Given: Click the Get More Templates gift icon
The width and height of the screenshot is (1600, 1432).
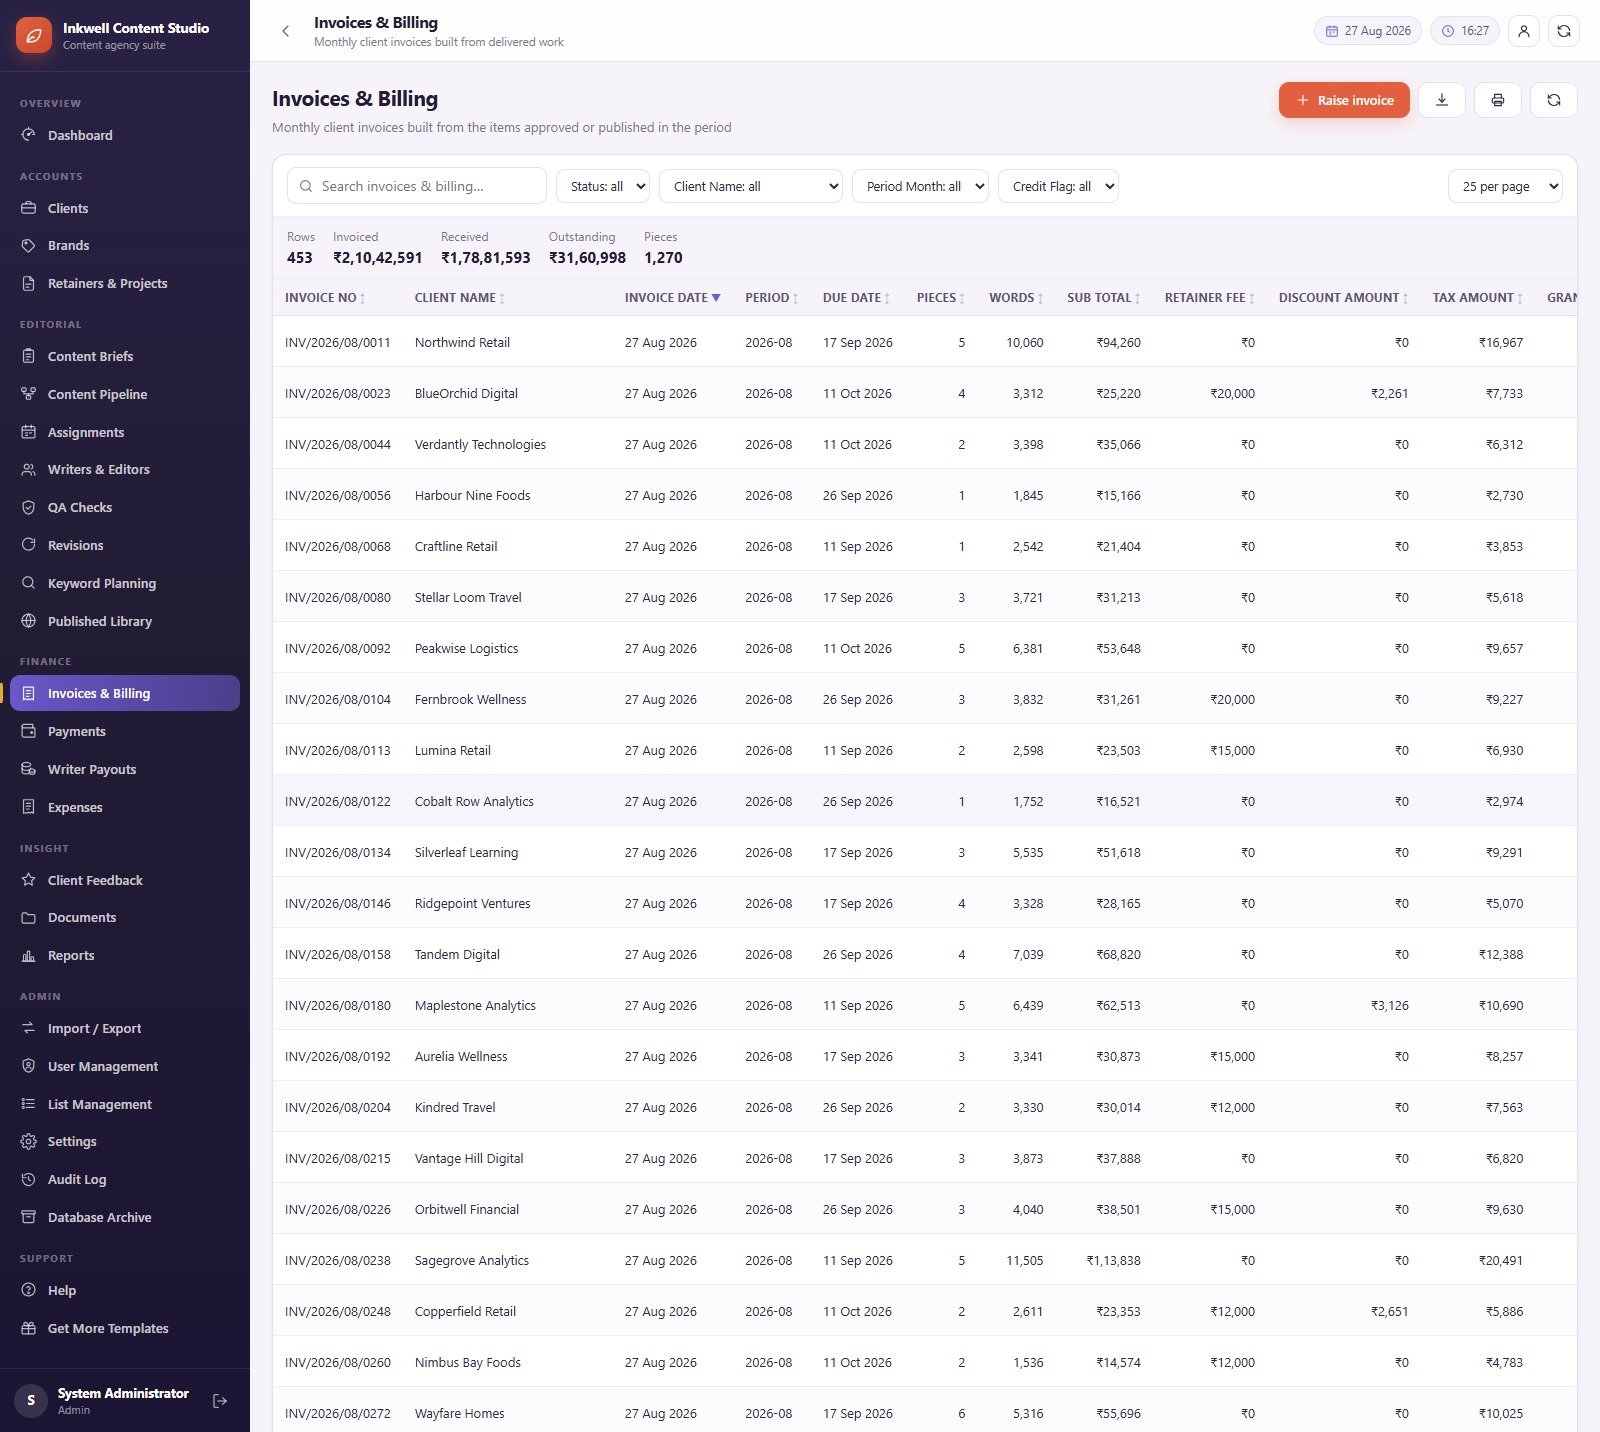Looking at the screenshot, I should 29,1328.
